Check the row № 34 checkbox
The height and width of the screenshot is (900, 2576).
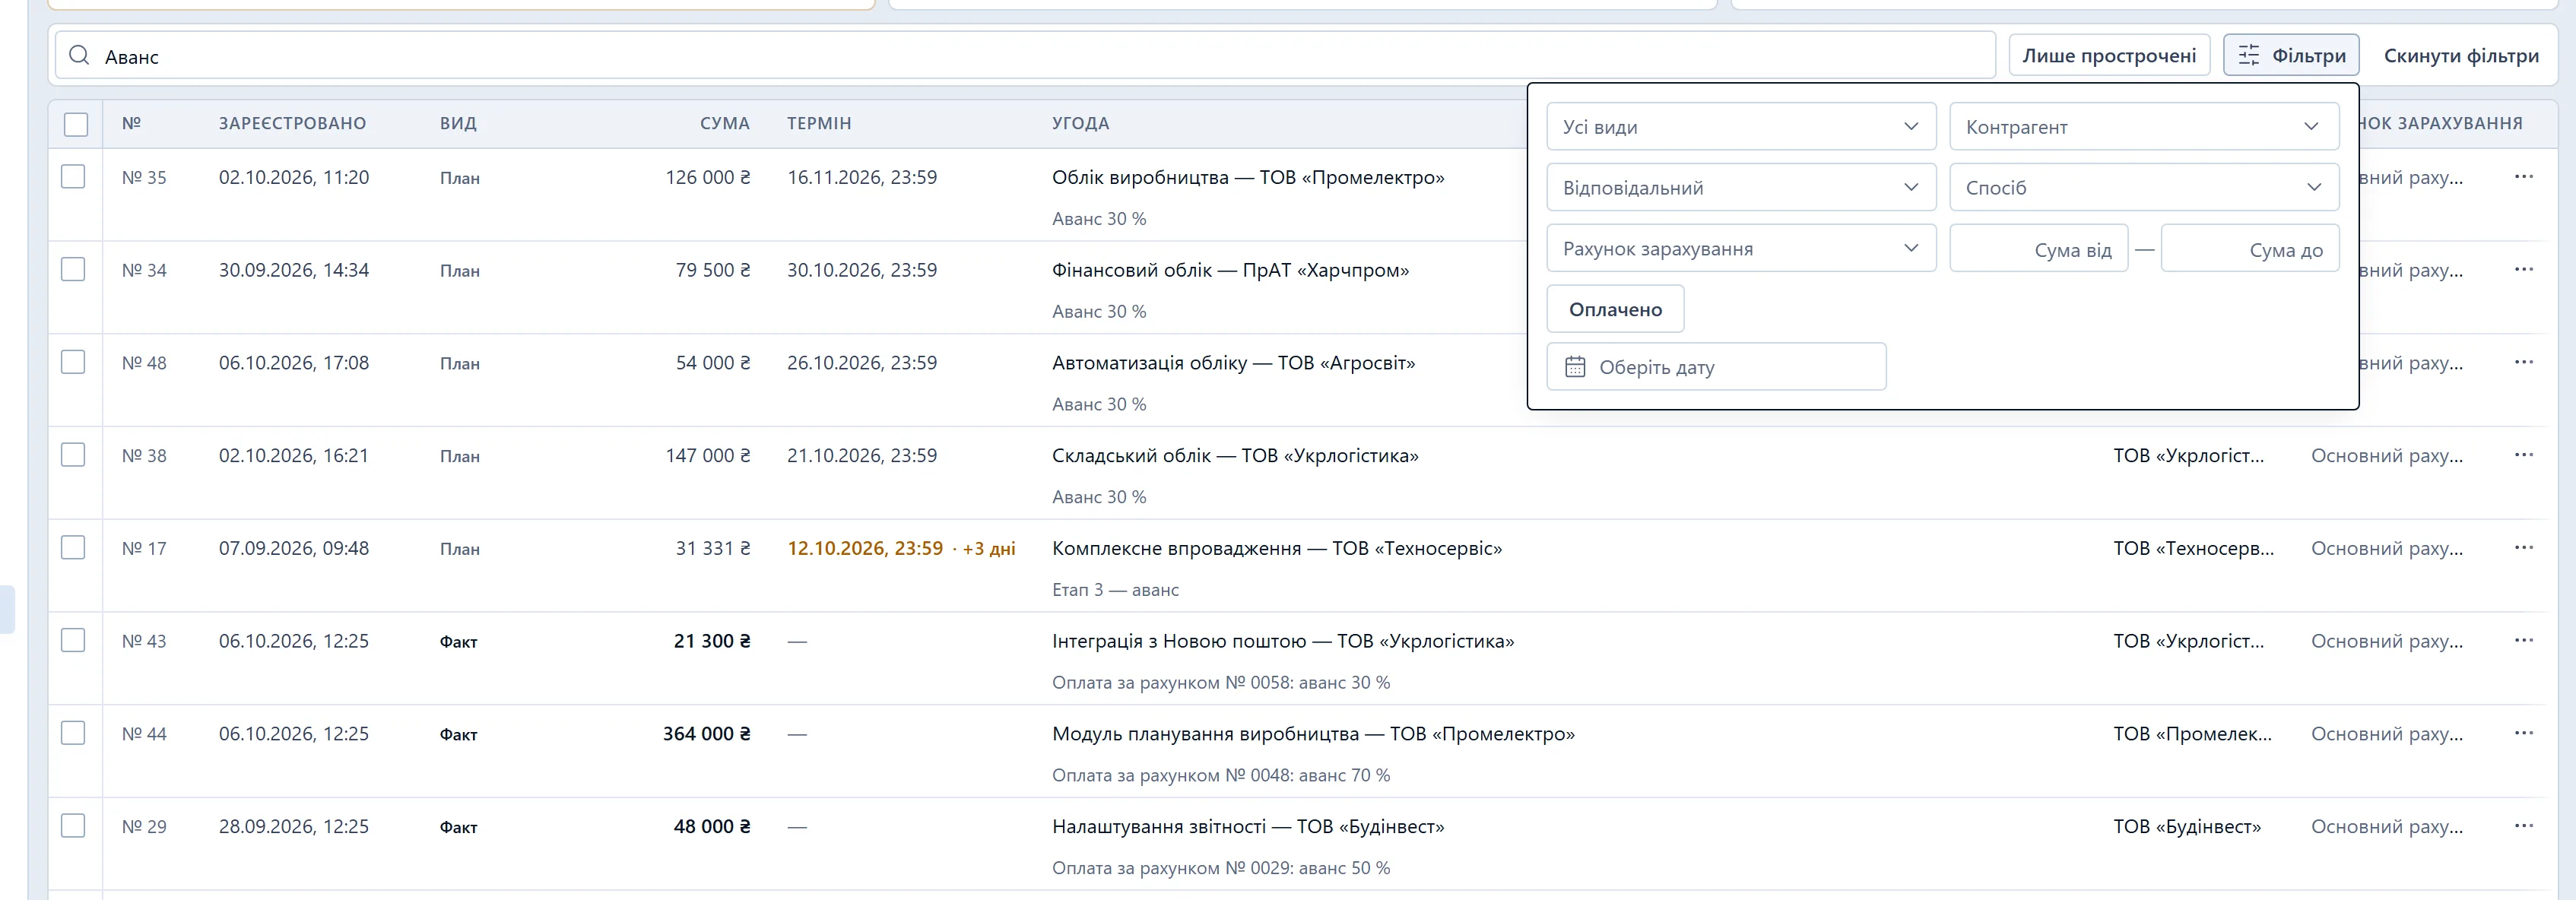point(73,270)
